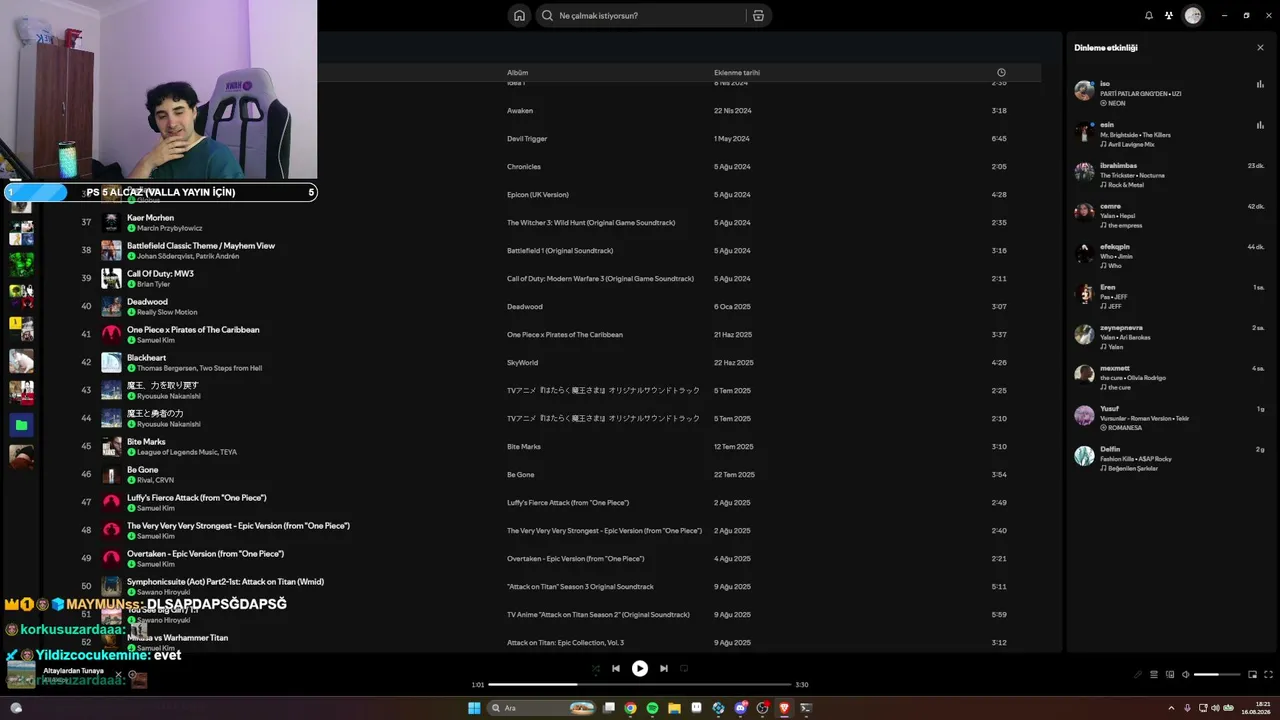This screenshot has width=1280, height=720.
Task: Sort tracks by duration clock icon
Action: pos(1001,73)
